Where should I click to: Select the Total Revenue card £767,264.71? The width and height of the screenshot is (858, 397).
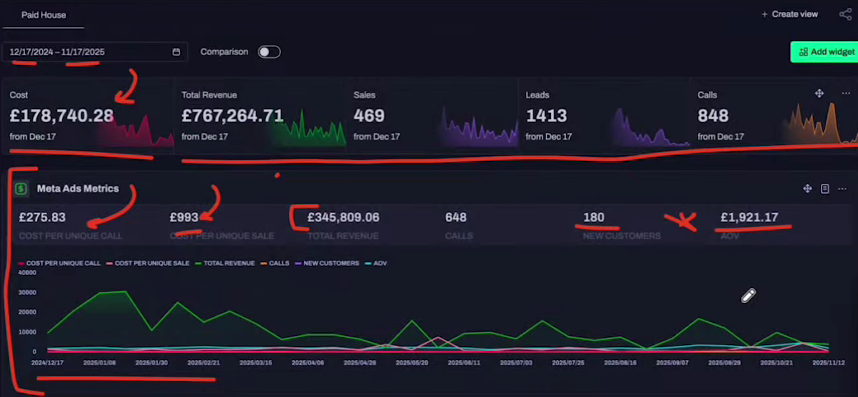pyautogui.click(x=259, y=116)
